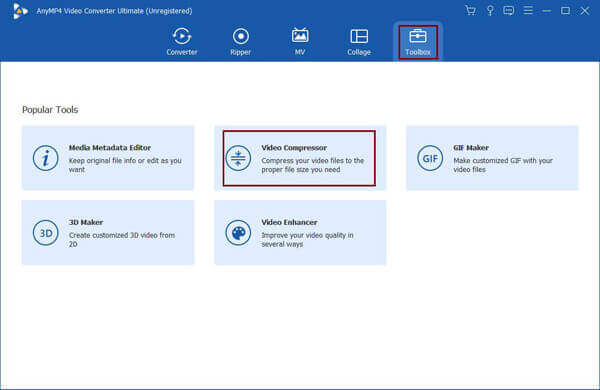Open Video Compressor title
This screenshot has height=390, width=600.
(x=294, y=147)
